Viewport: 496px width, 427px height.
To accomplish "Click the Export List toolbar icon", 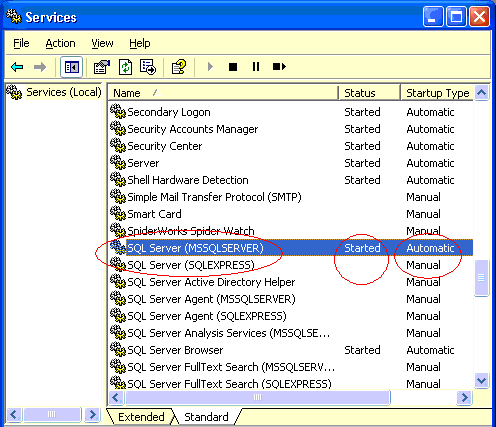I will pyautogui.click(x=148, y=67).
